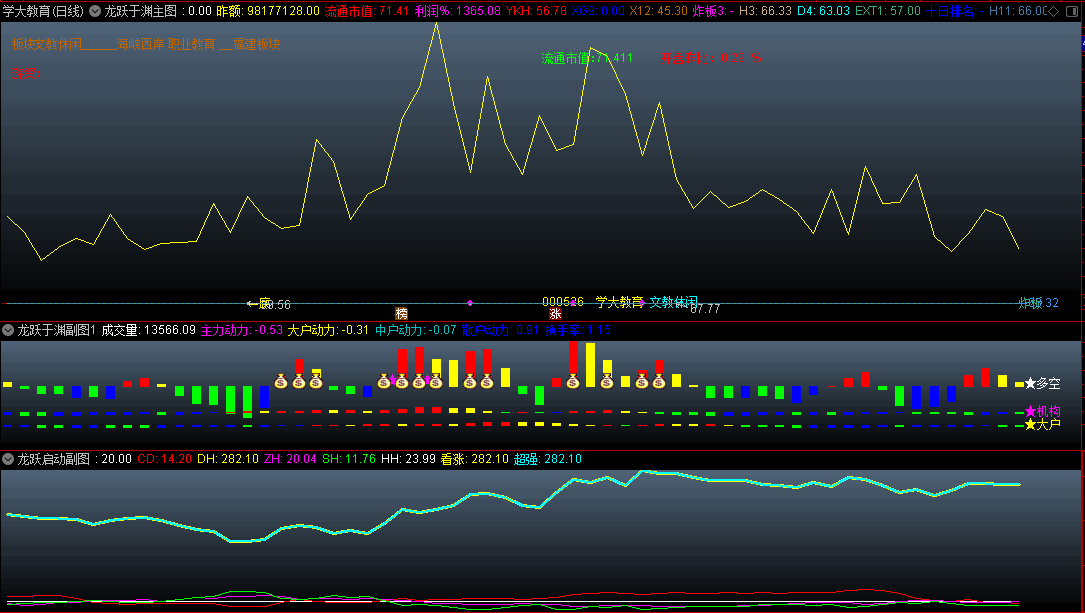This screenshot has height=613, width=1085.
Task: Click the tallest yellow bar in 副图1
Action: coord(590,365)
